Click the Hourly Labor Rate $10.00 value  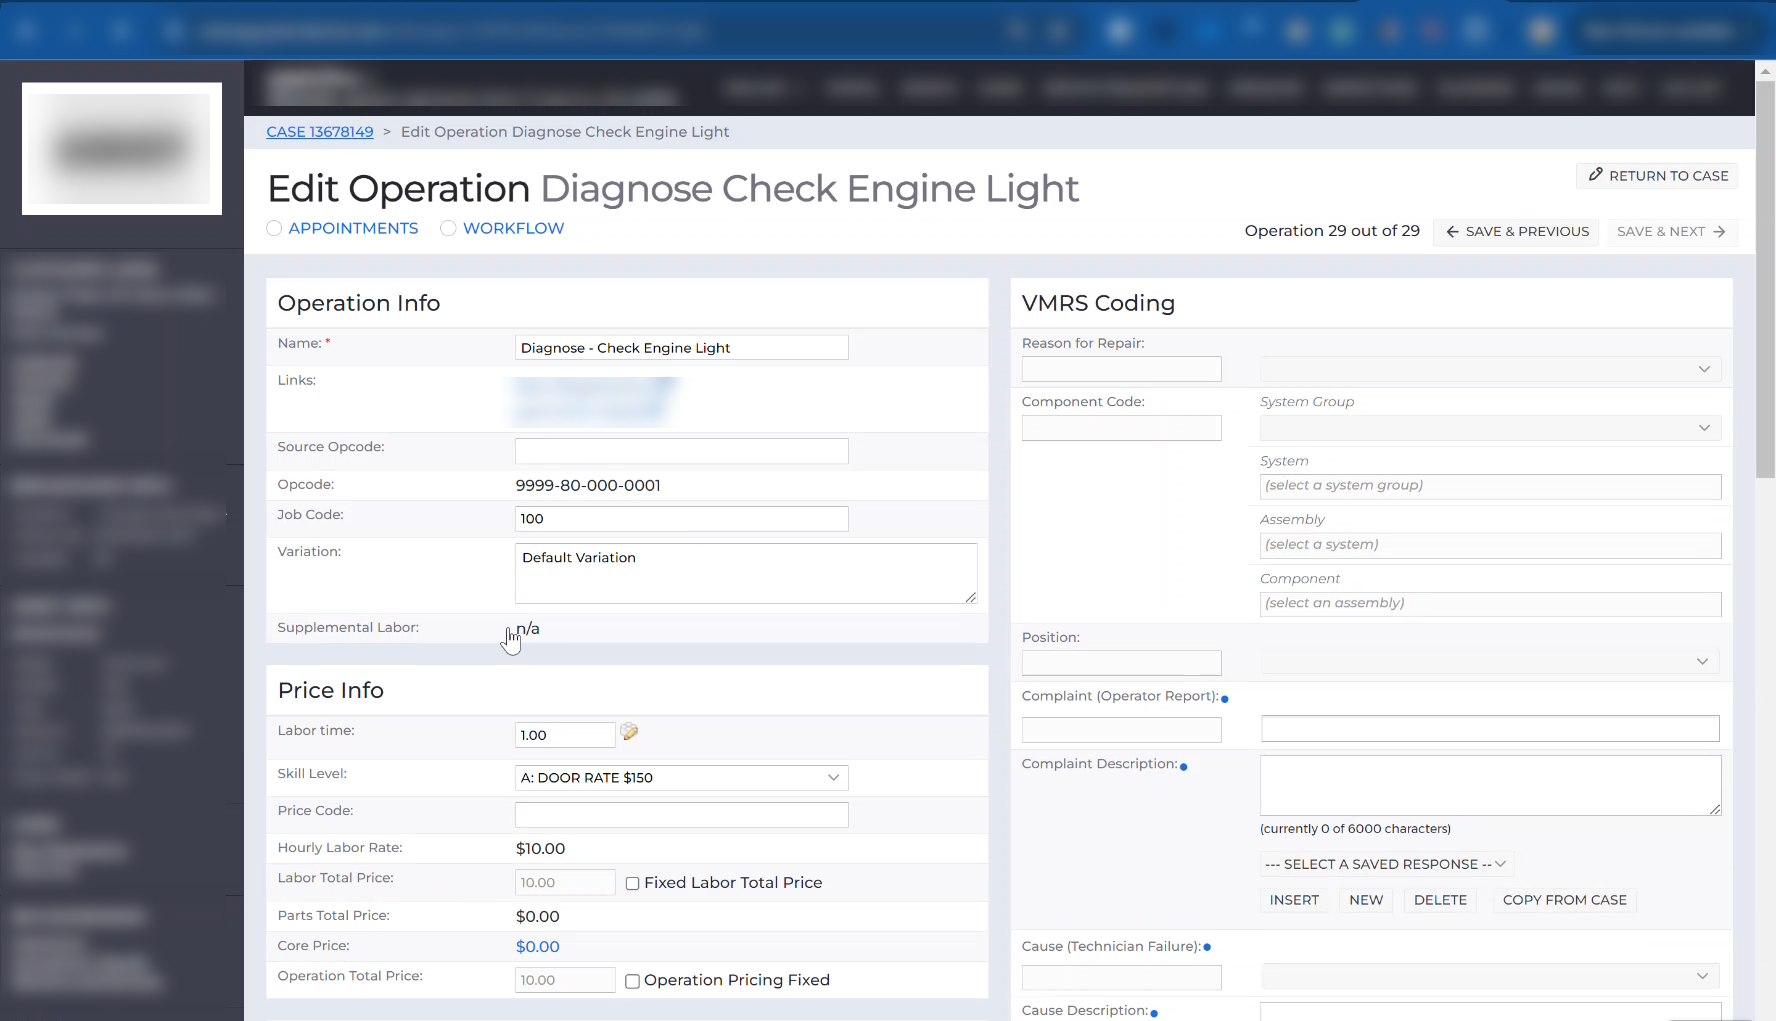[541, 849]
